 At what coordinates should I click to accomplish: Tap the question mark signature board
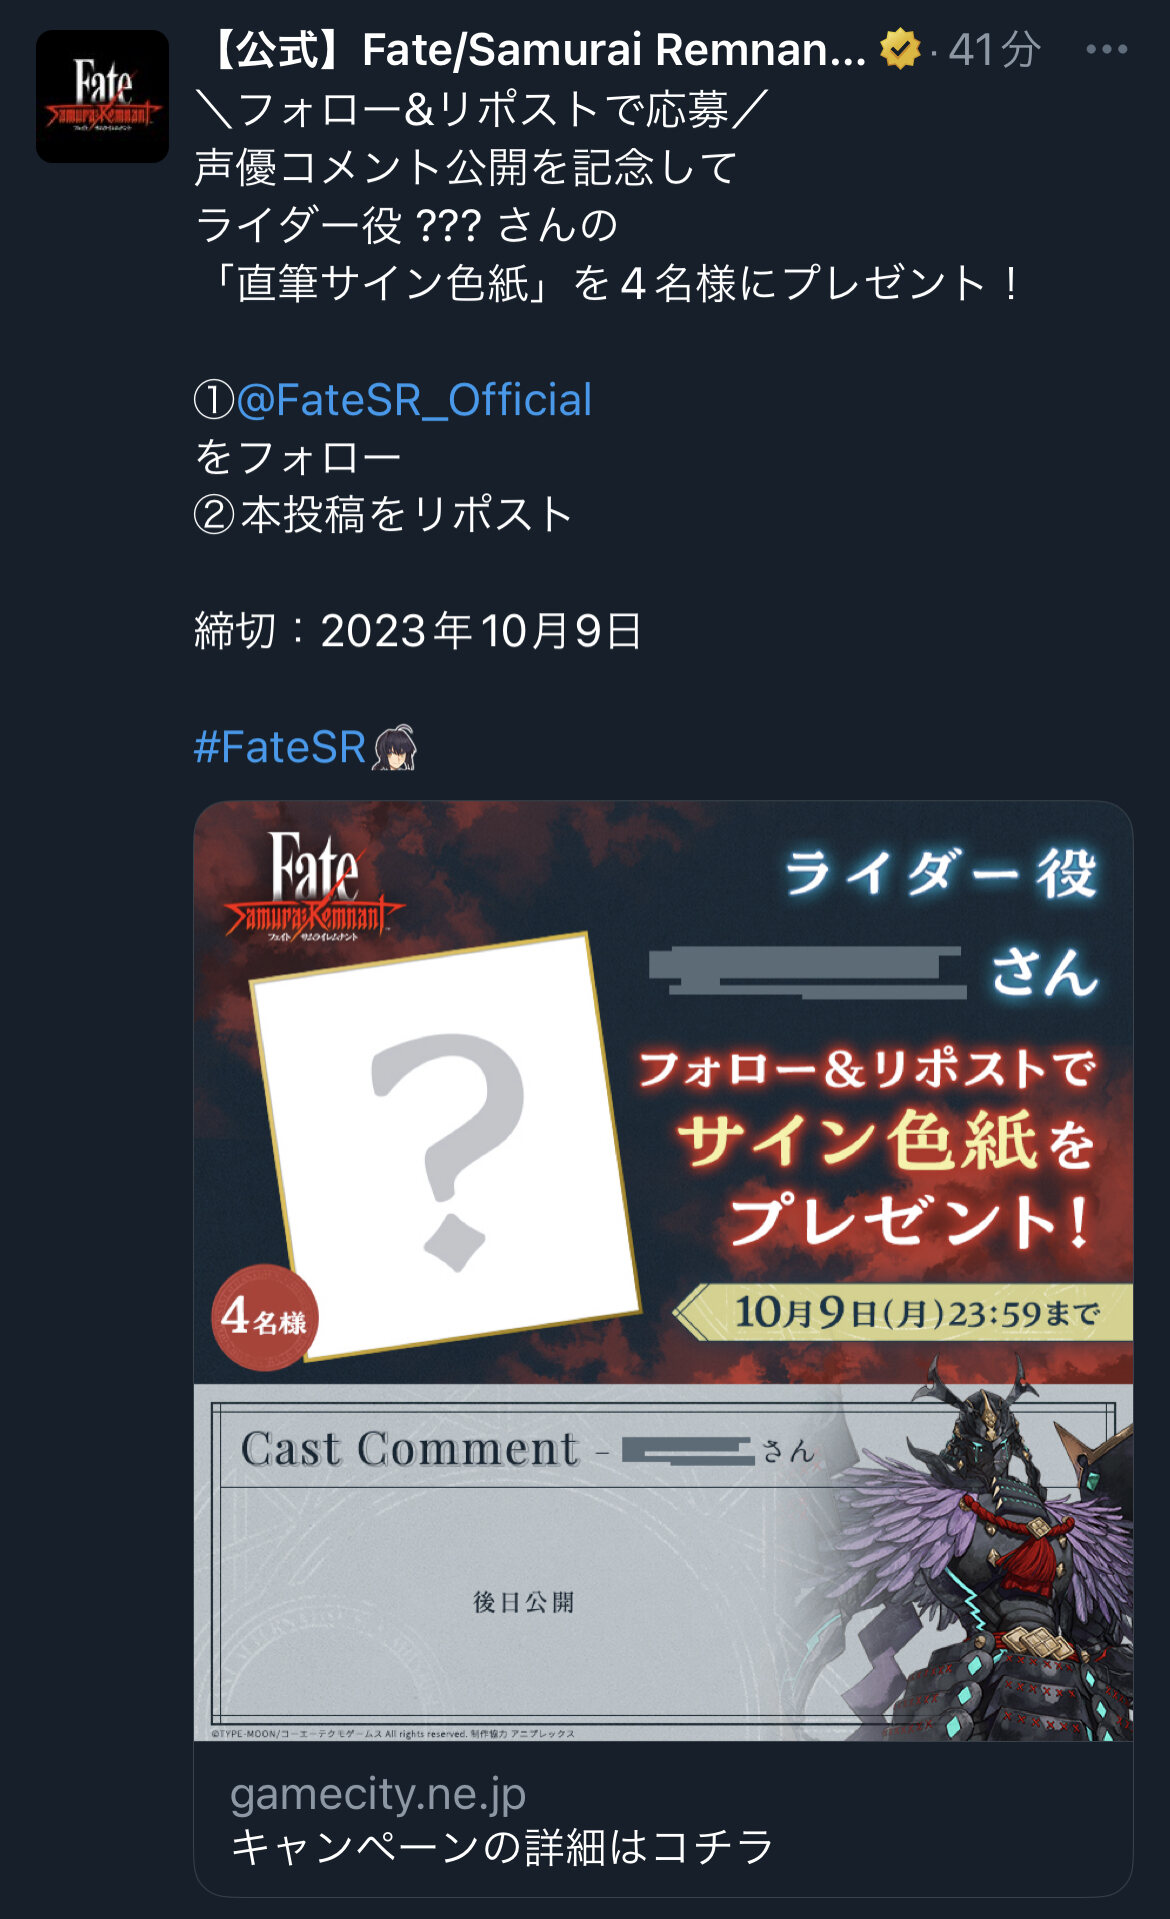pyautogui.click(x=445, y=1146)
